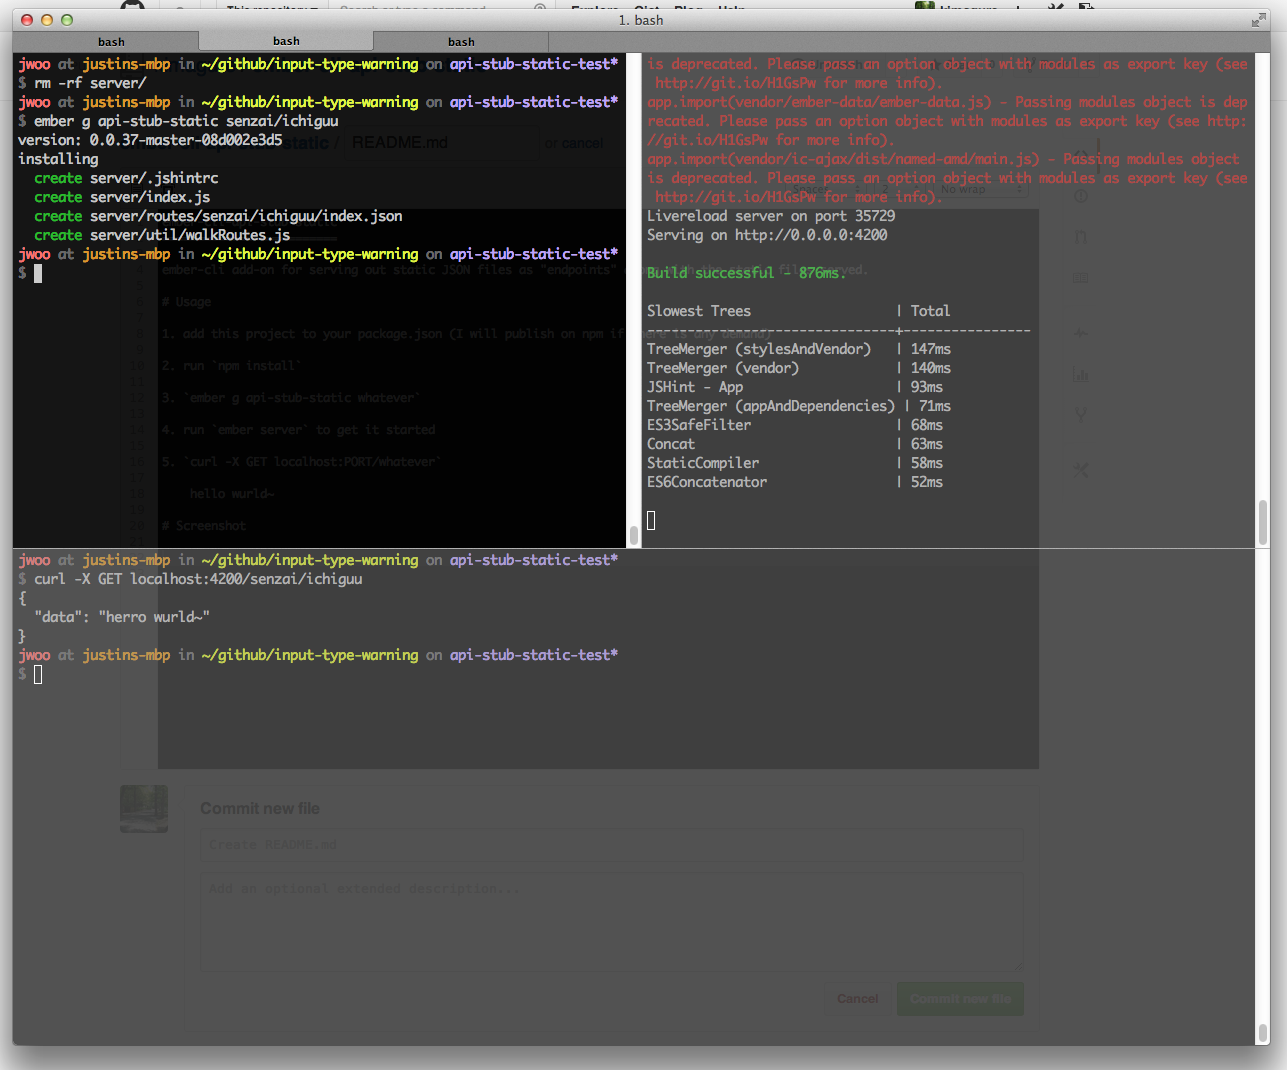Image resolution: width=1287 pixels, height=1070 pixels.
Task: Click the scrollbar thumb of the top-right pane
Action: click(1263, 520)
